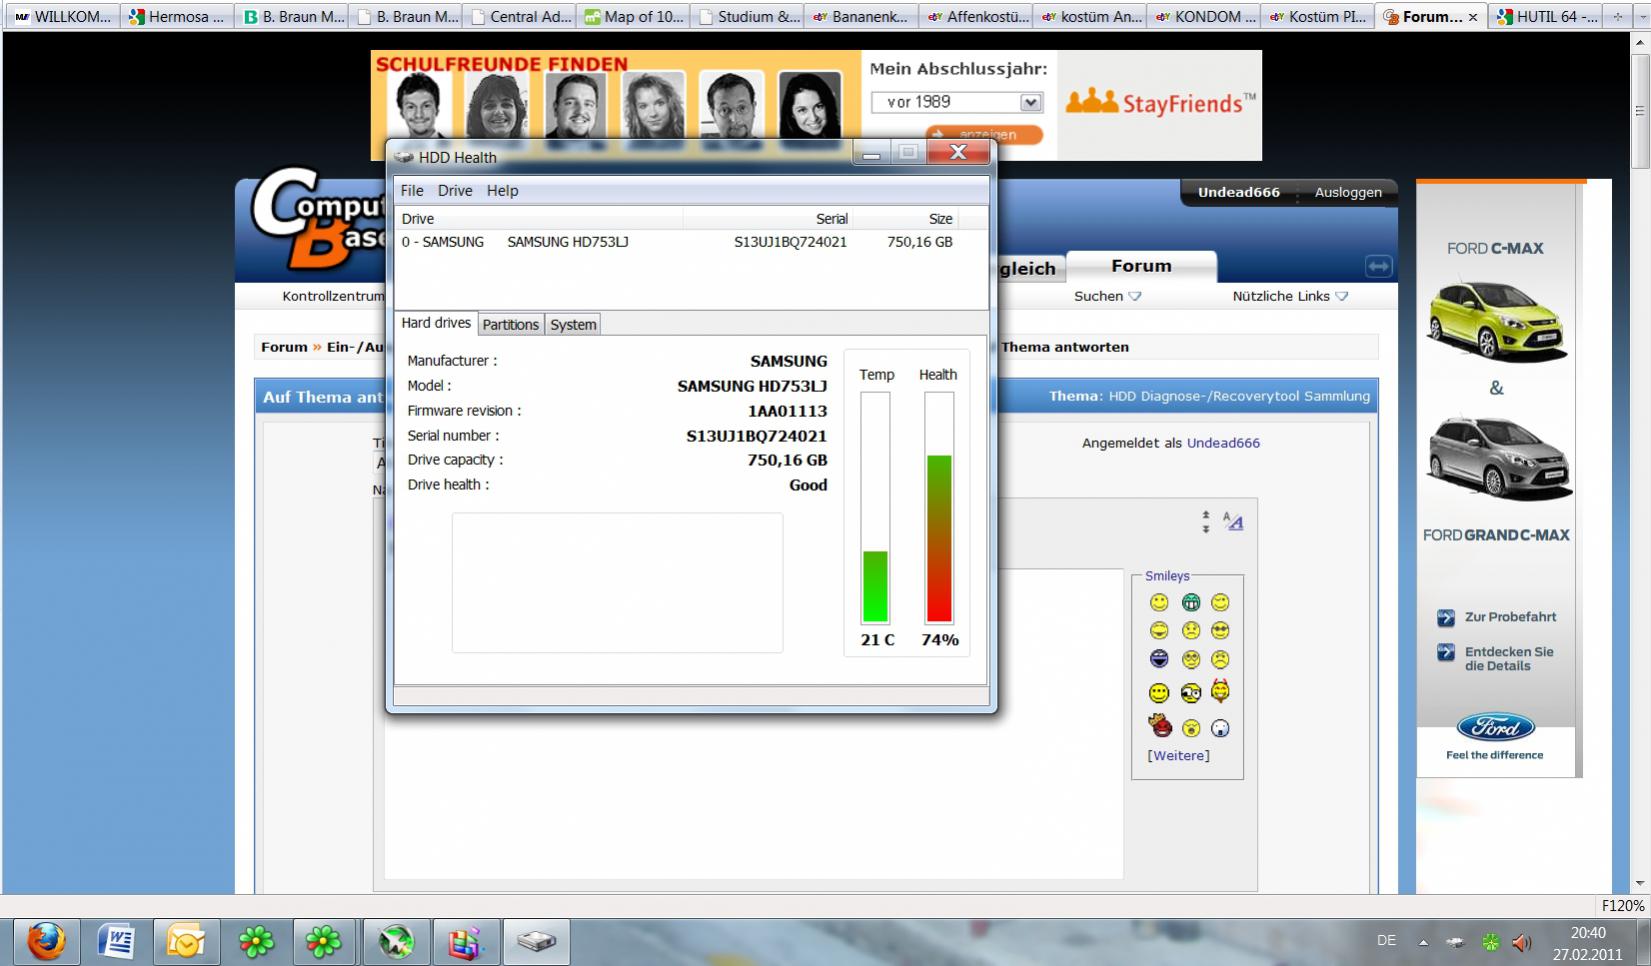Switch to the WILLKOM... browser tab
Viewport: 1651px width, 966px height.
[62, 16]
